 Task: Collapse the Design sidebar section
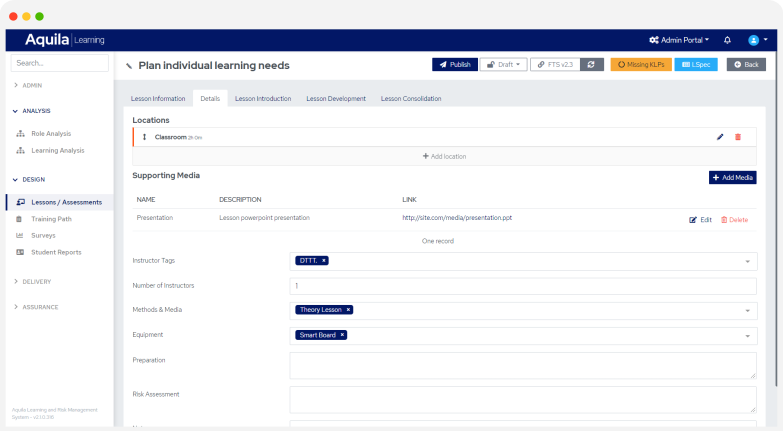(33, 179)
